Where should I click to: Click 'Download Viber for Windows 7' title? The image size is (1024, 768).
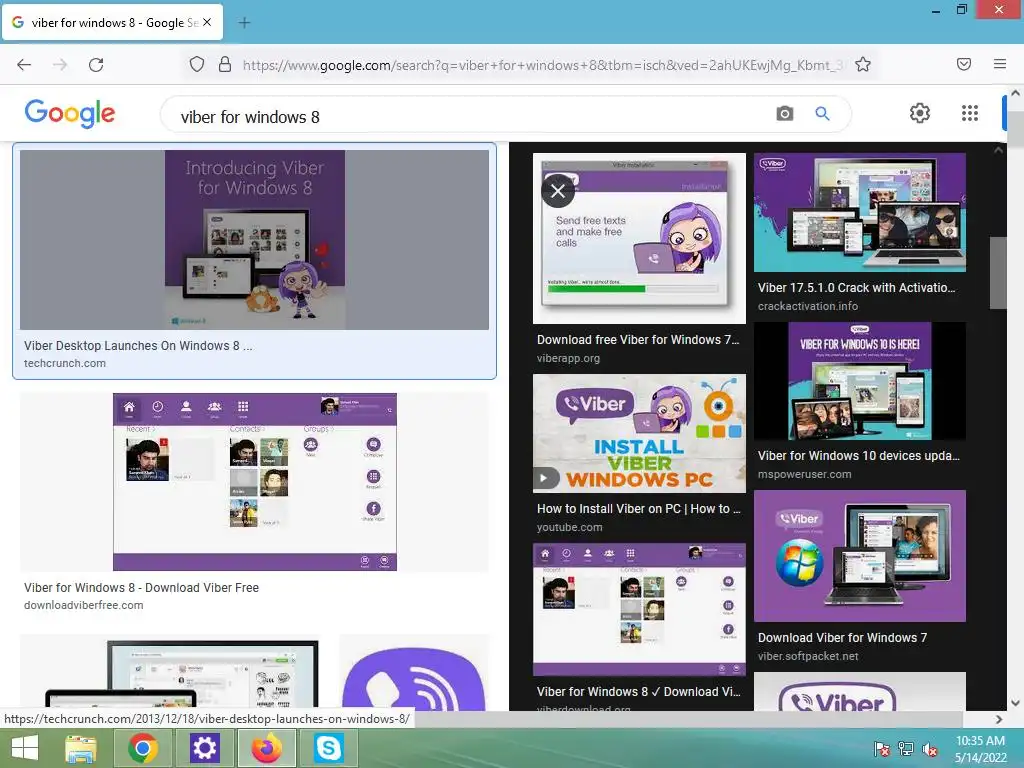[x=842, y=638]
